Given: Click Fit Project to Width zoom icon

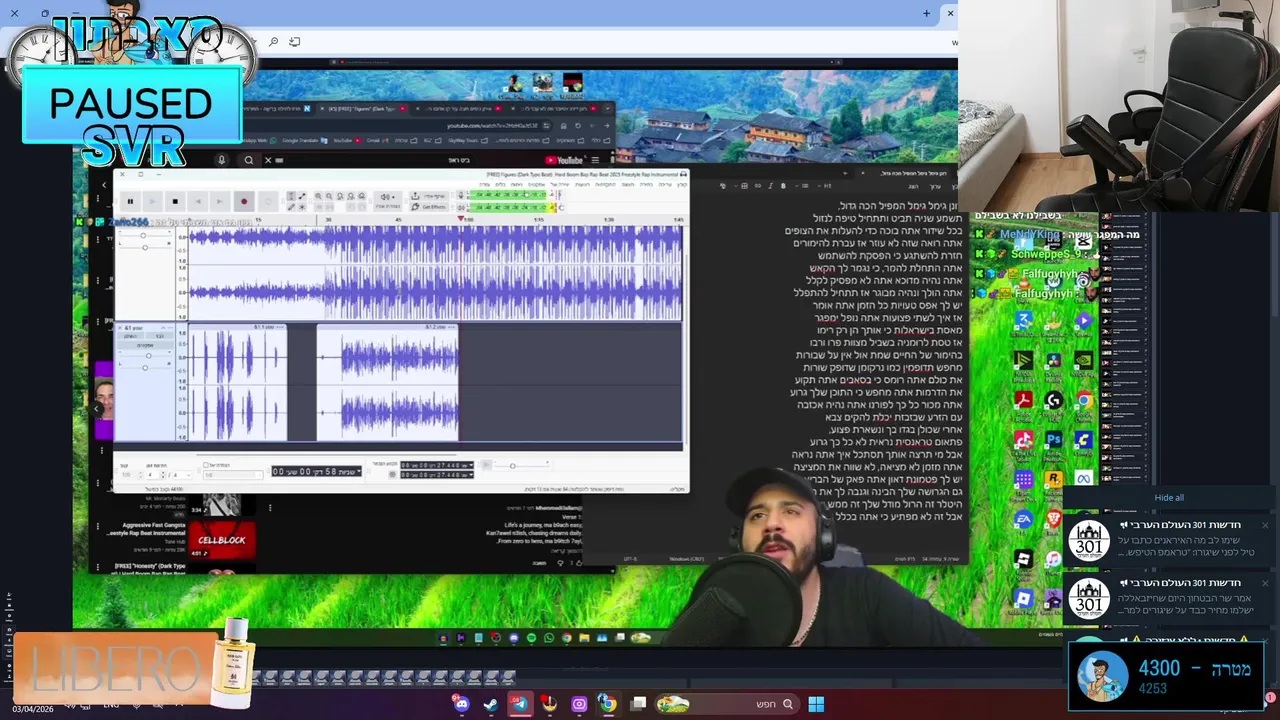Looking at the screenshot, I should (x=351, y=196).
